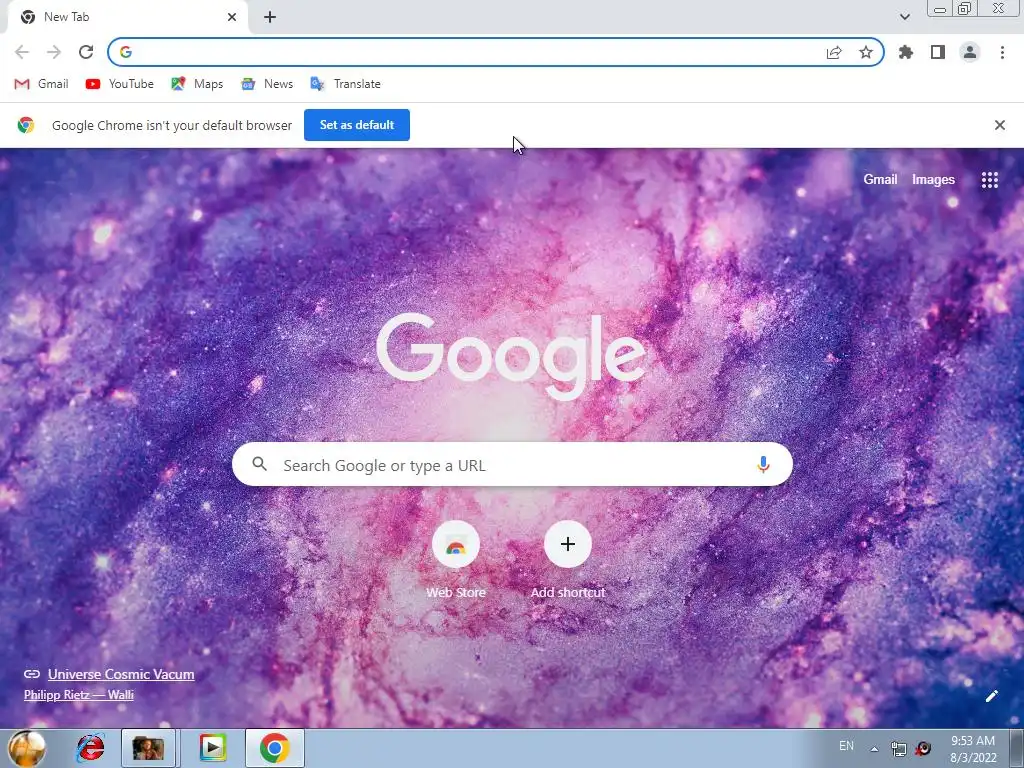Customize this page with the pencil icon
Image resolution: width=1024 pixels, height=768 pixels.
(x=991, y=696)
